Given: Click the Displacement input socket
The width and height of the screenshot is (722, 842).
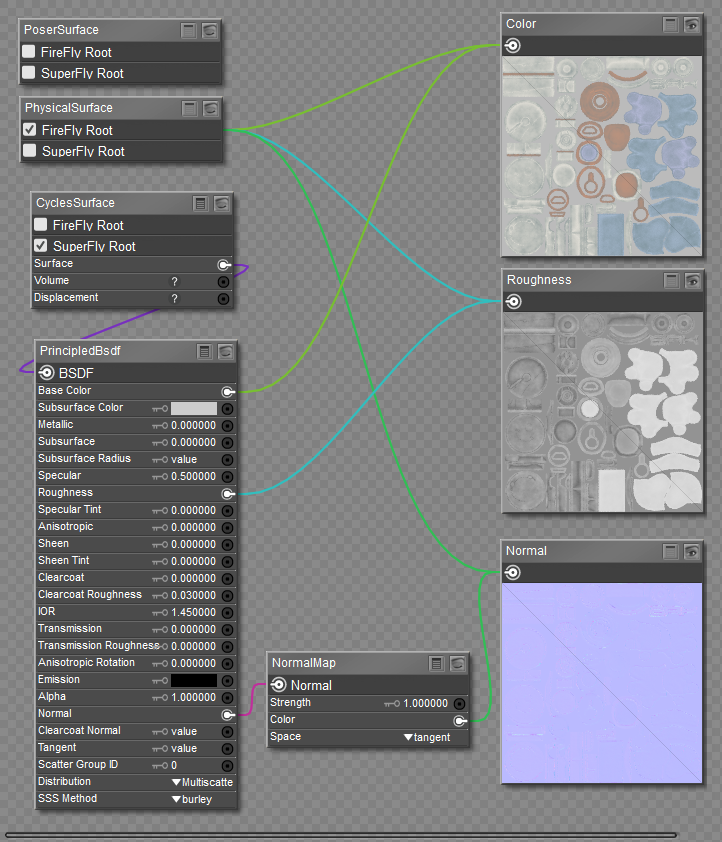Looking at the screenshot, I should 224,299.
